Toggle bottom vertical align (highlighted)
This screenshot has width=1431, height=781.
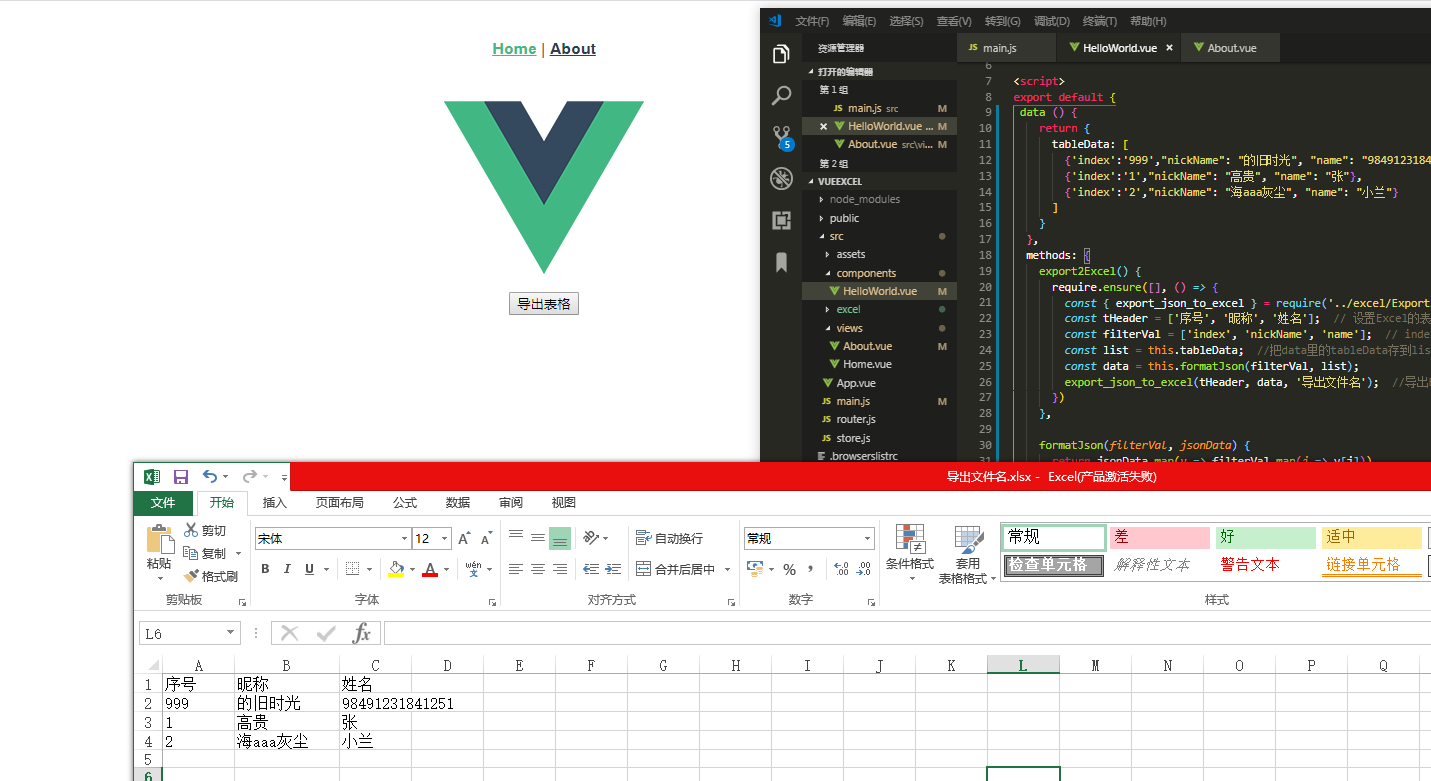tap(560, 538)
